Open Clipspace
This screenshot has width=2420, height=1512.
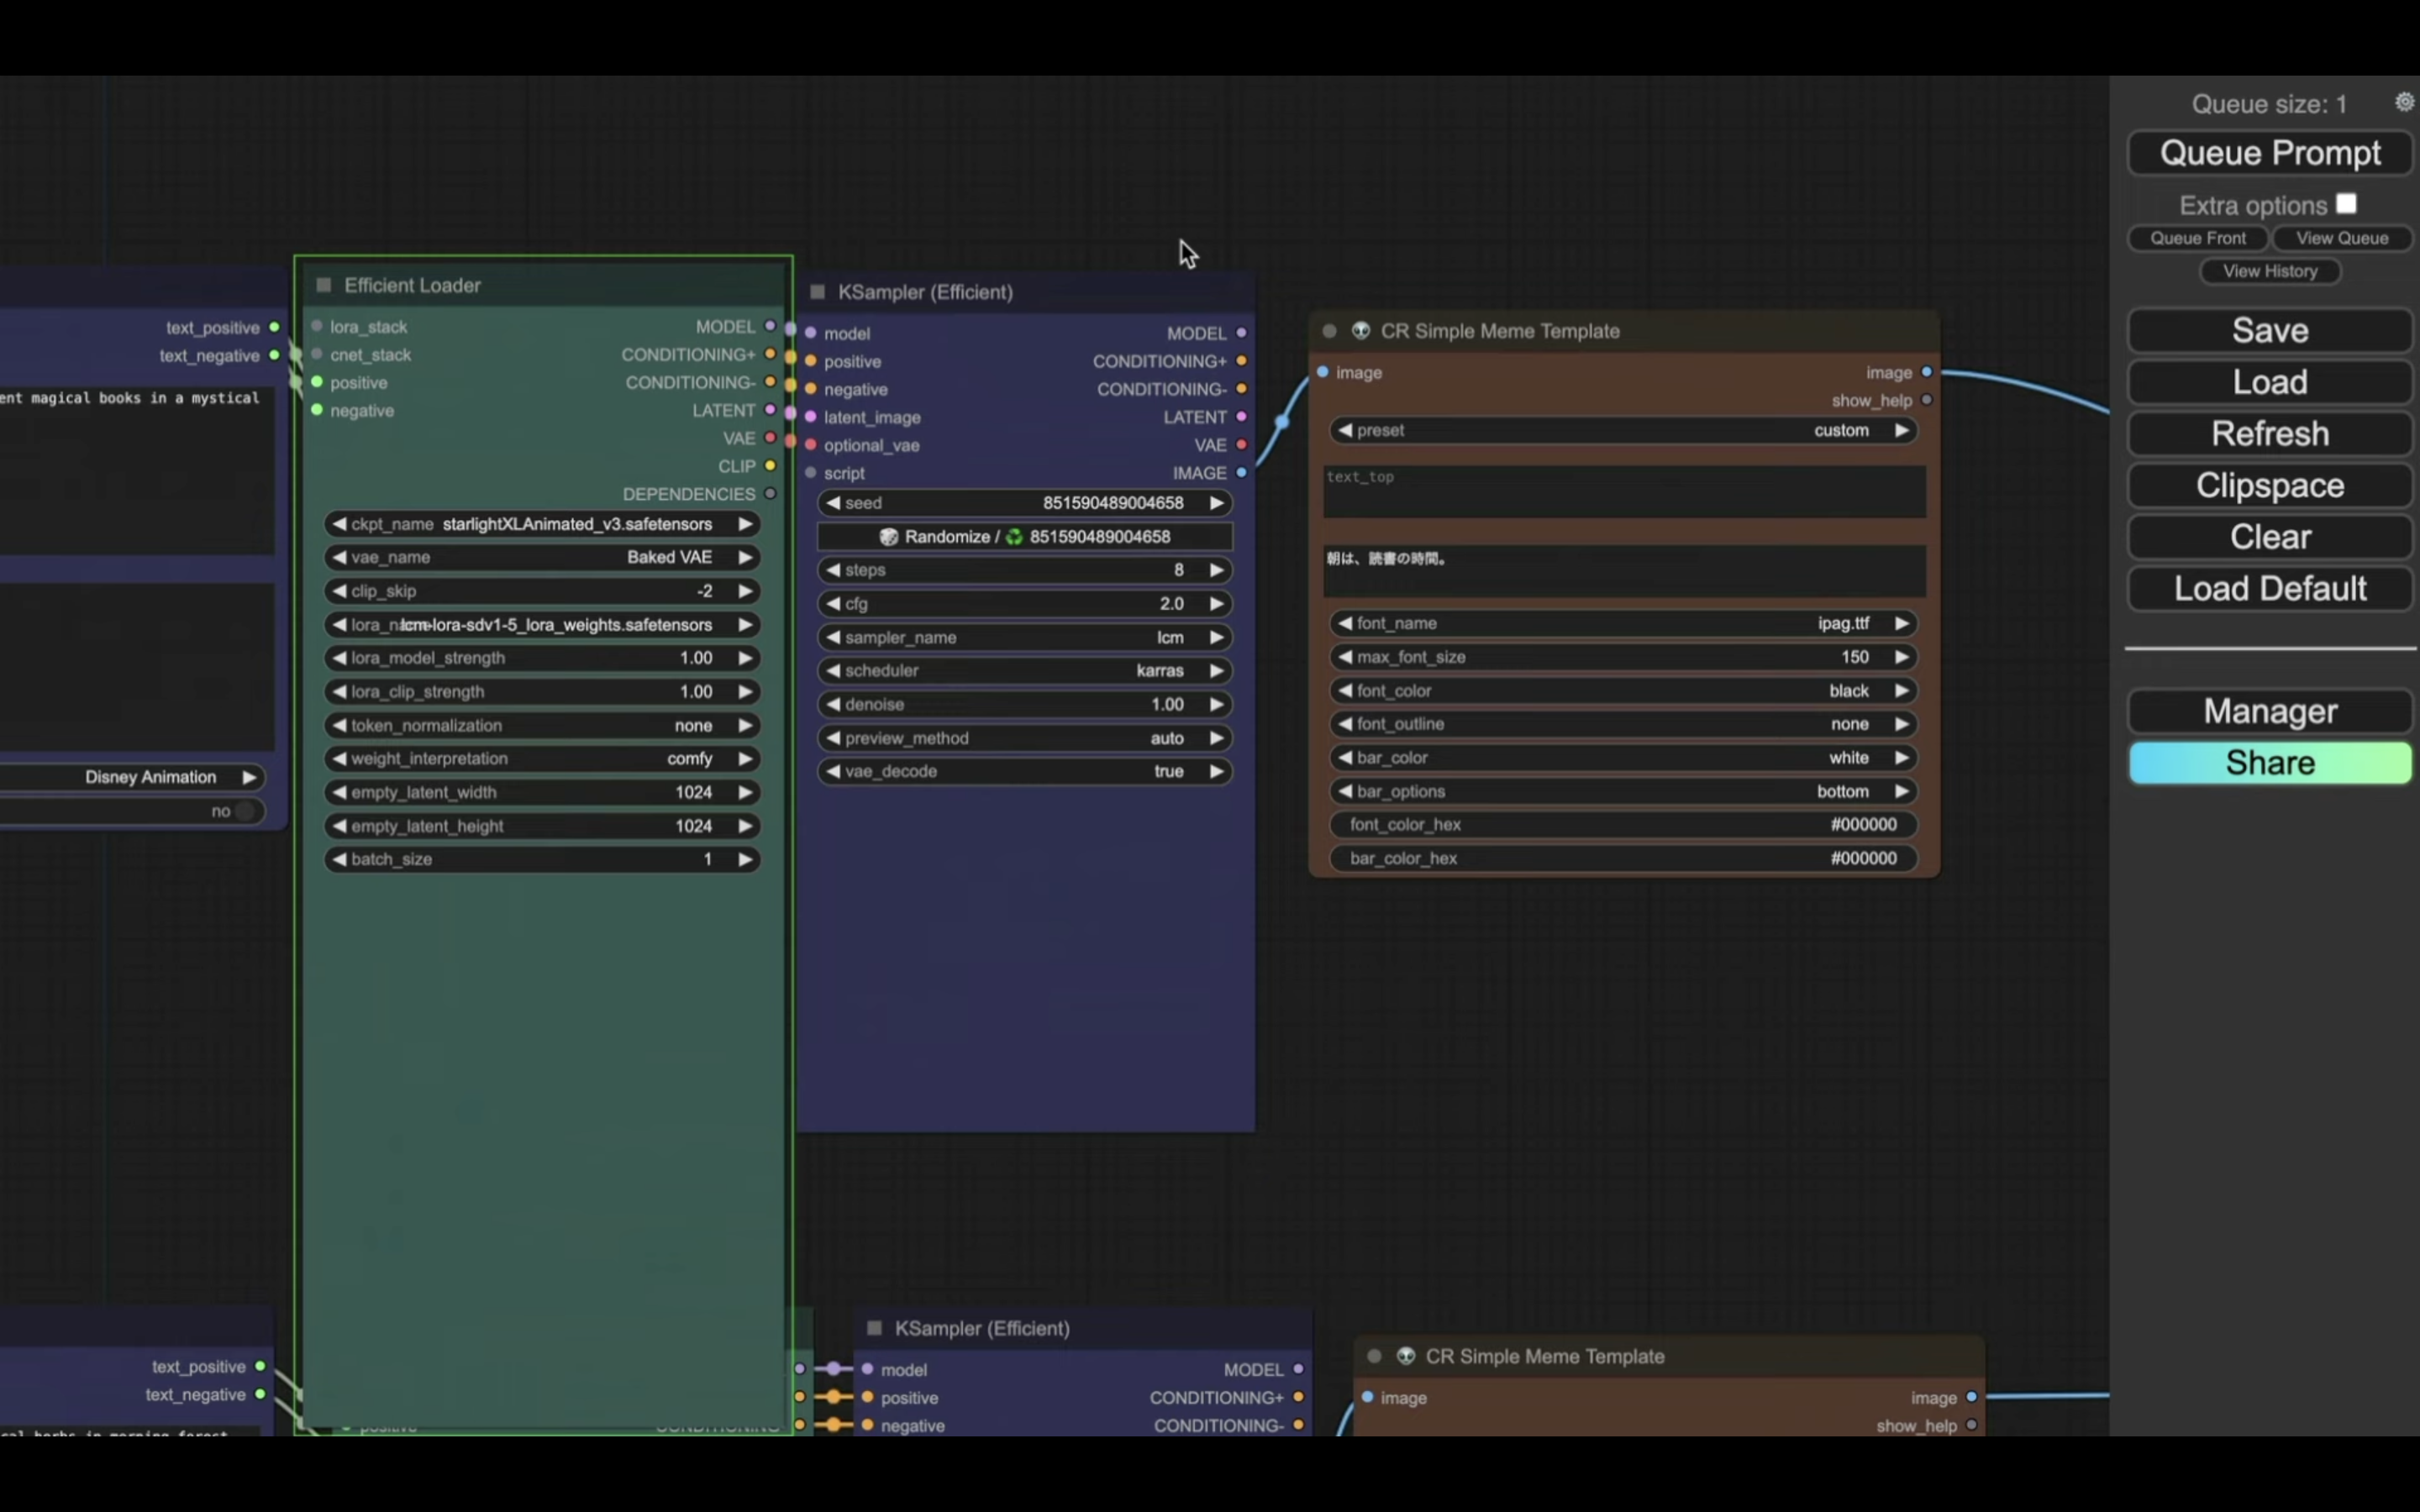click(2270, 486)
